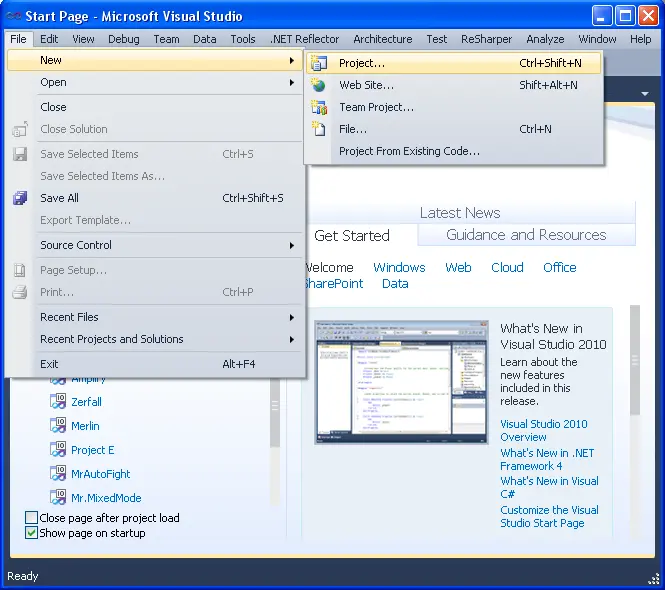Open What's New in Visual C# link
This screenshot has height=590, width=665.
(549, 487)
